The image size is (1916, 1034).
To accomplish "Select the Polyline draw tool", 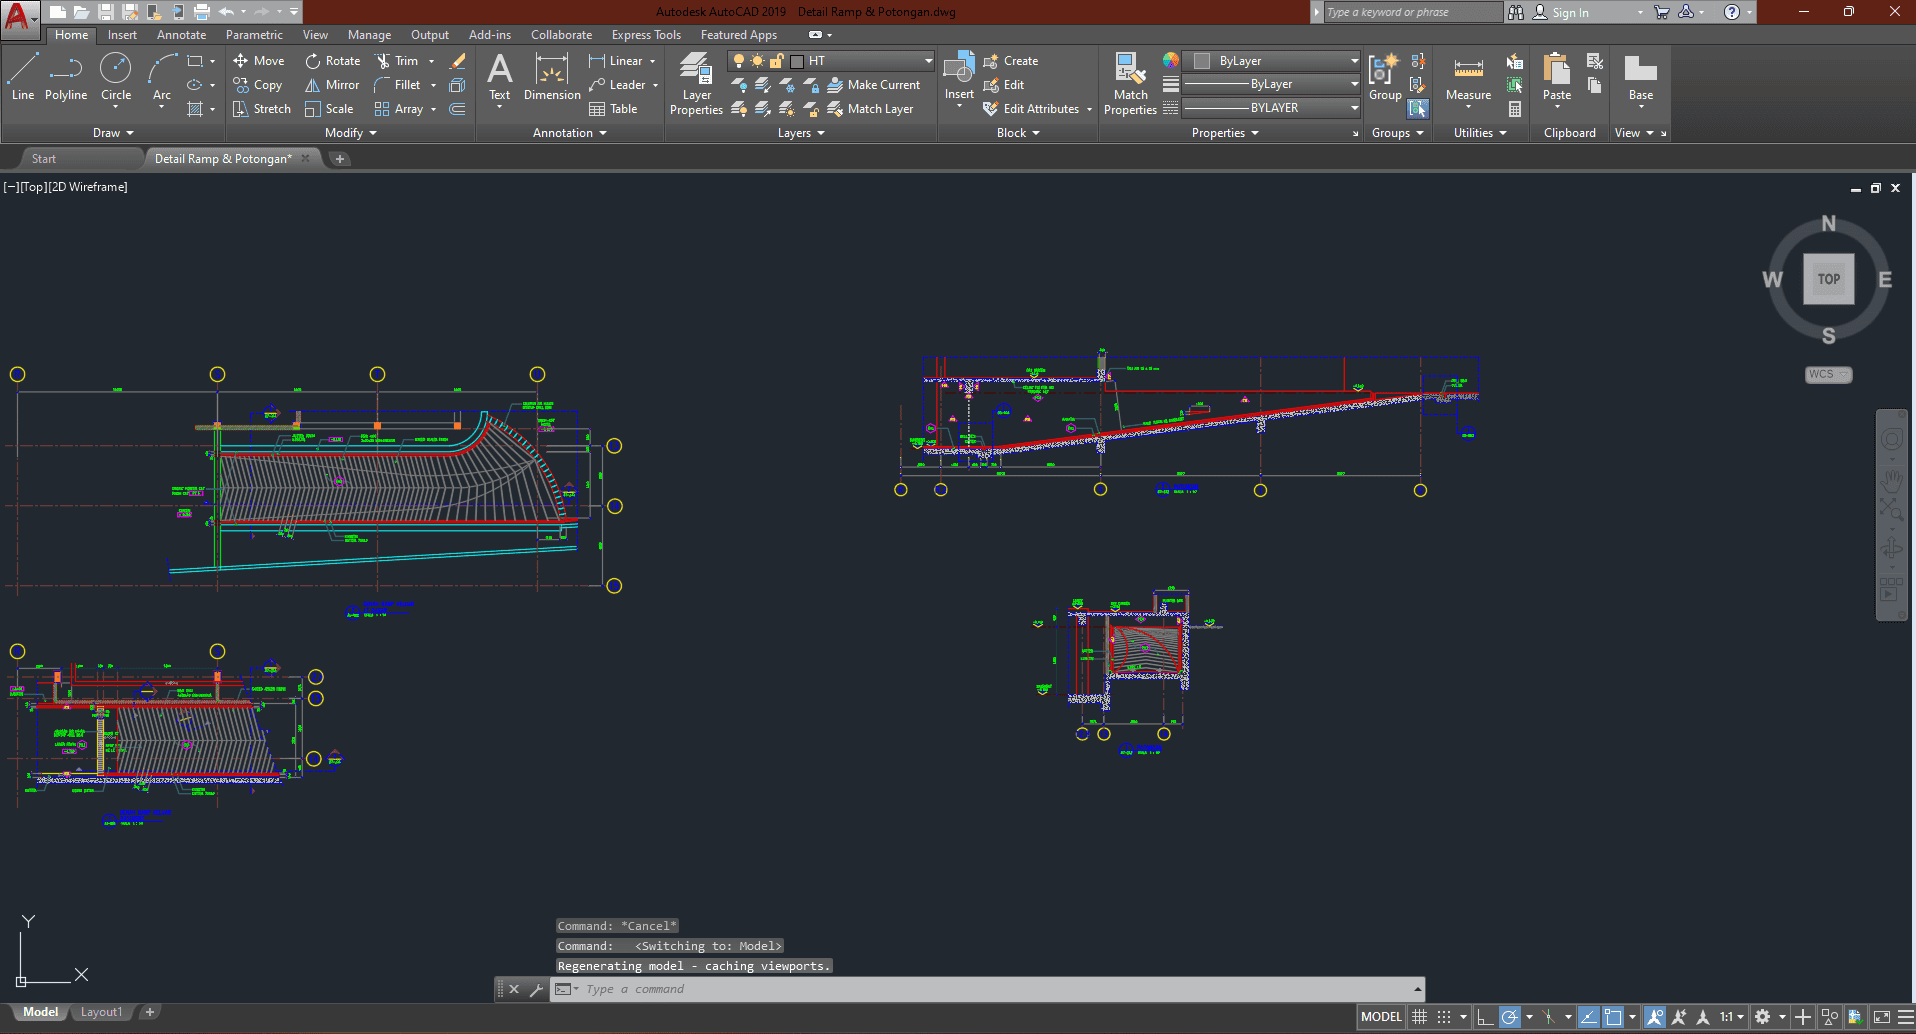I will (65, 78).
